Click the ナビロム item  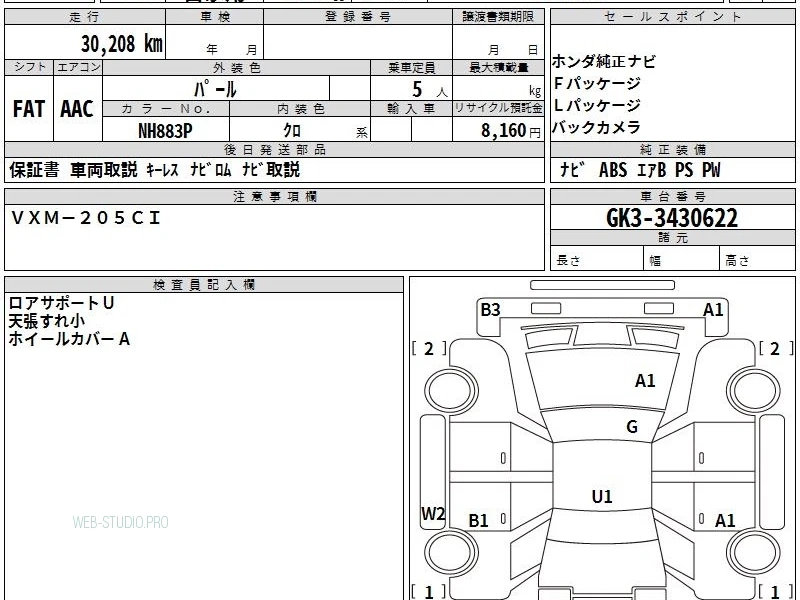[211, 170]
